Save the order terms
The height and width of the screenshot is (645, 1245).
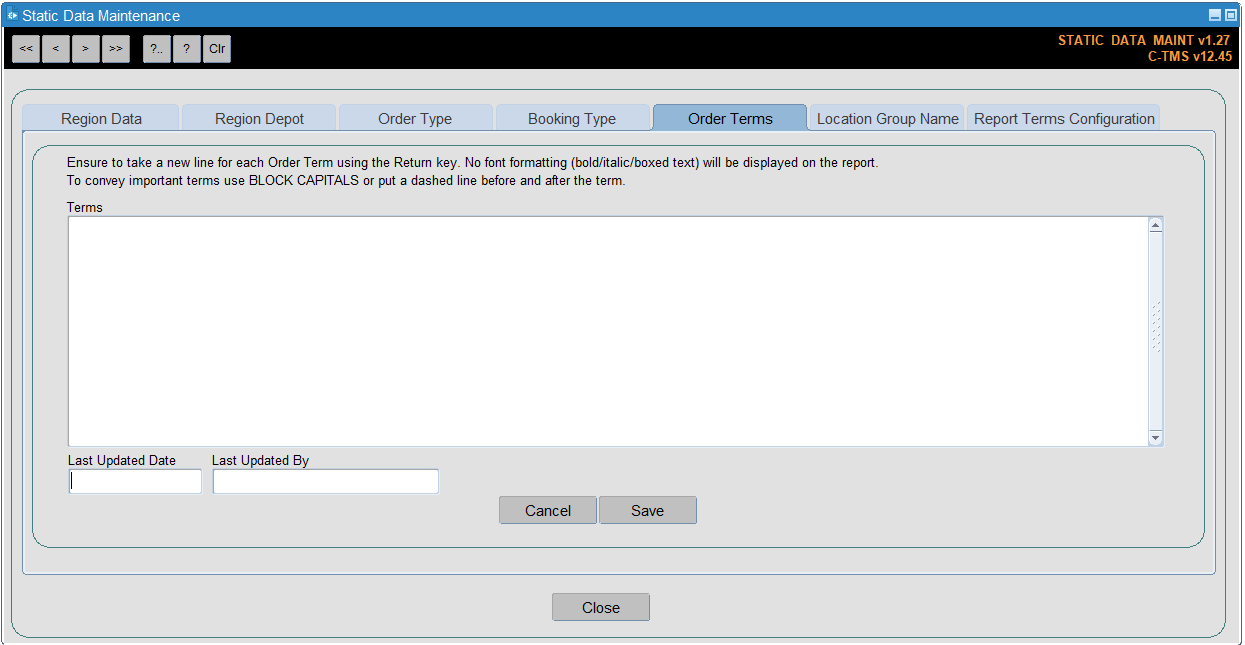point(647,510)
